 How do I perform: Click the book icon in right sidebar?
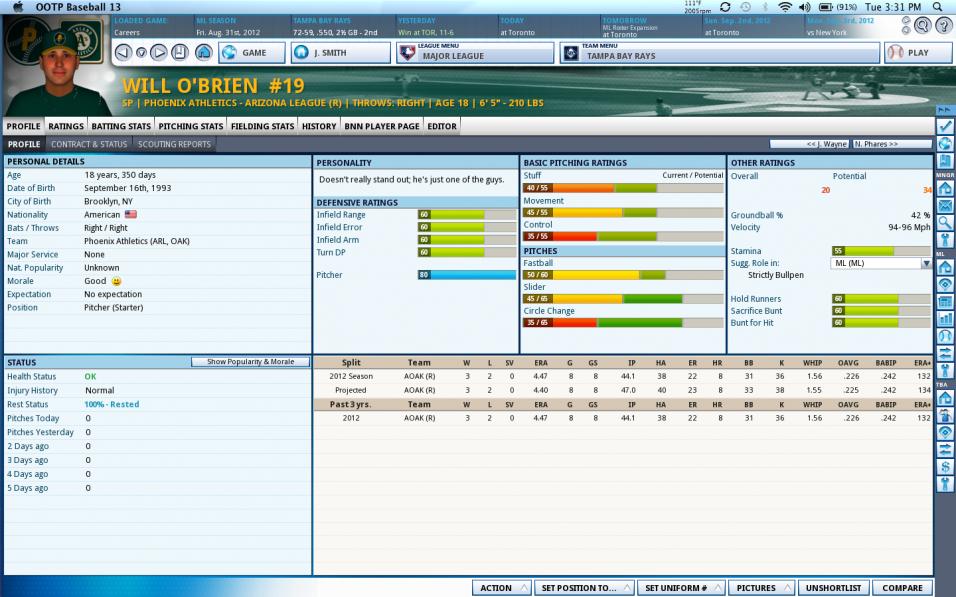pyautogui.click(x=945, y=161)
